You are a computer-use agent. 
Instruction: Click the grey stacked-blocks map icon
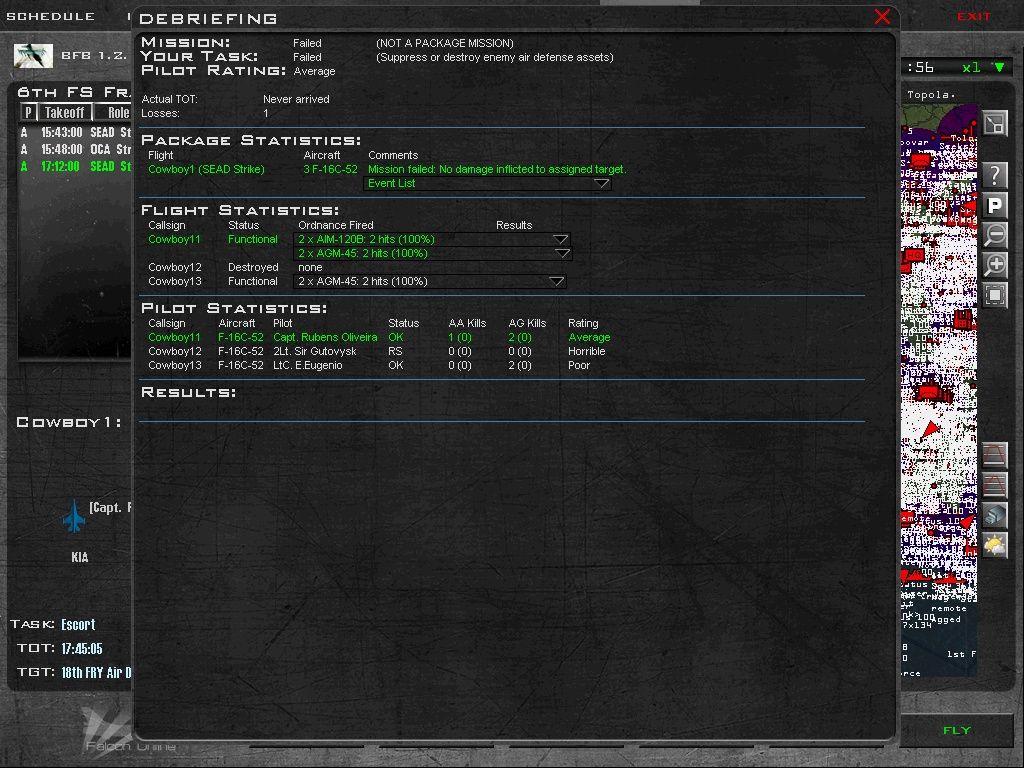click(x=995, y=515)
